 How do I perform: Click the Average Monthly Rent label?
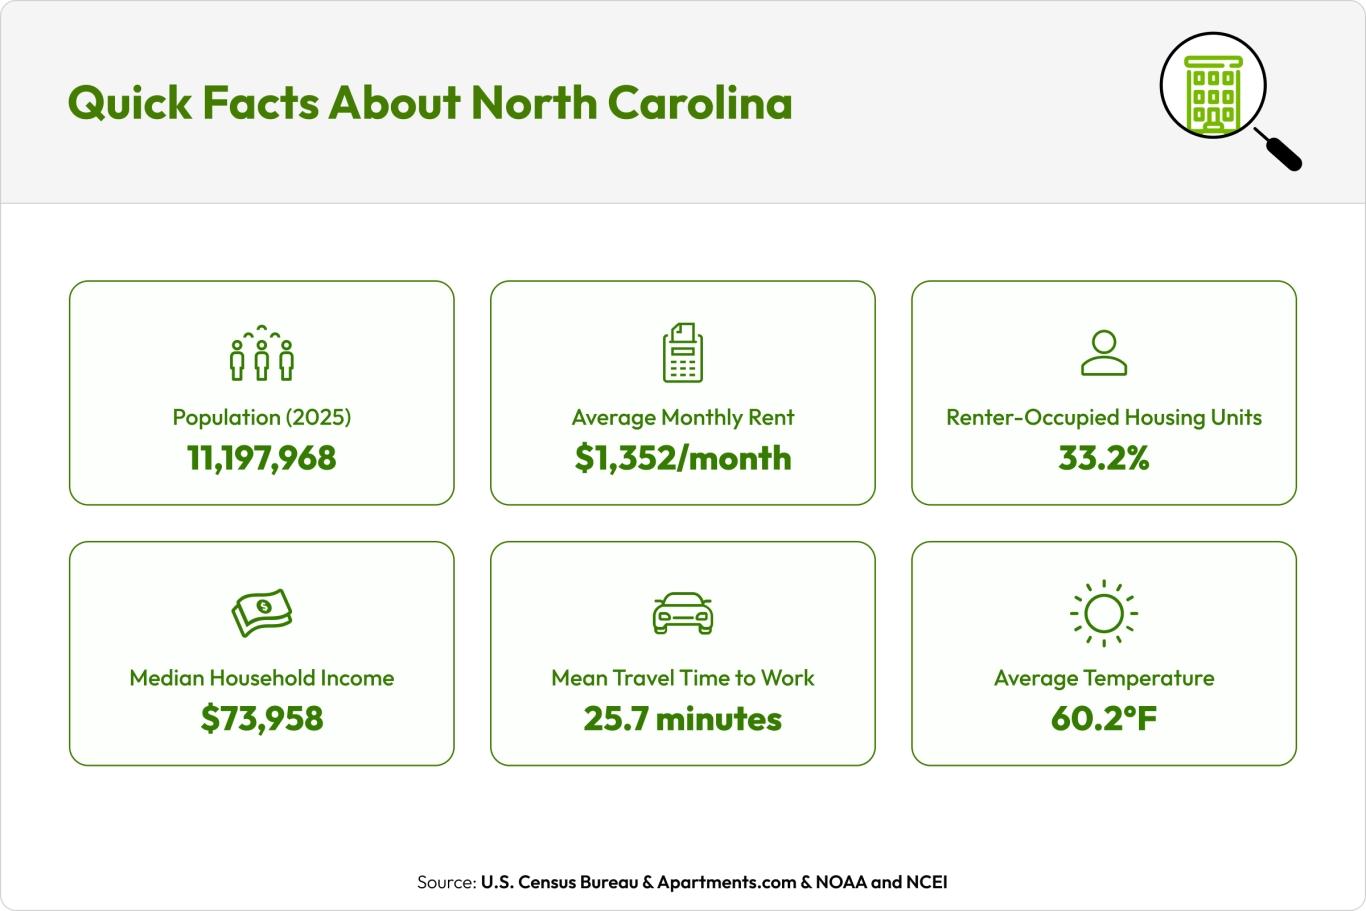[683, 417]
